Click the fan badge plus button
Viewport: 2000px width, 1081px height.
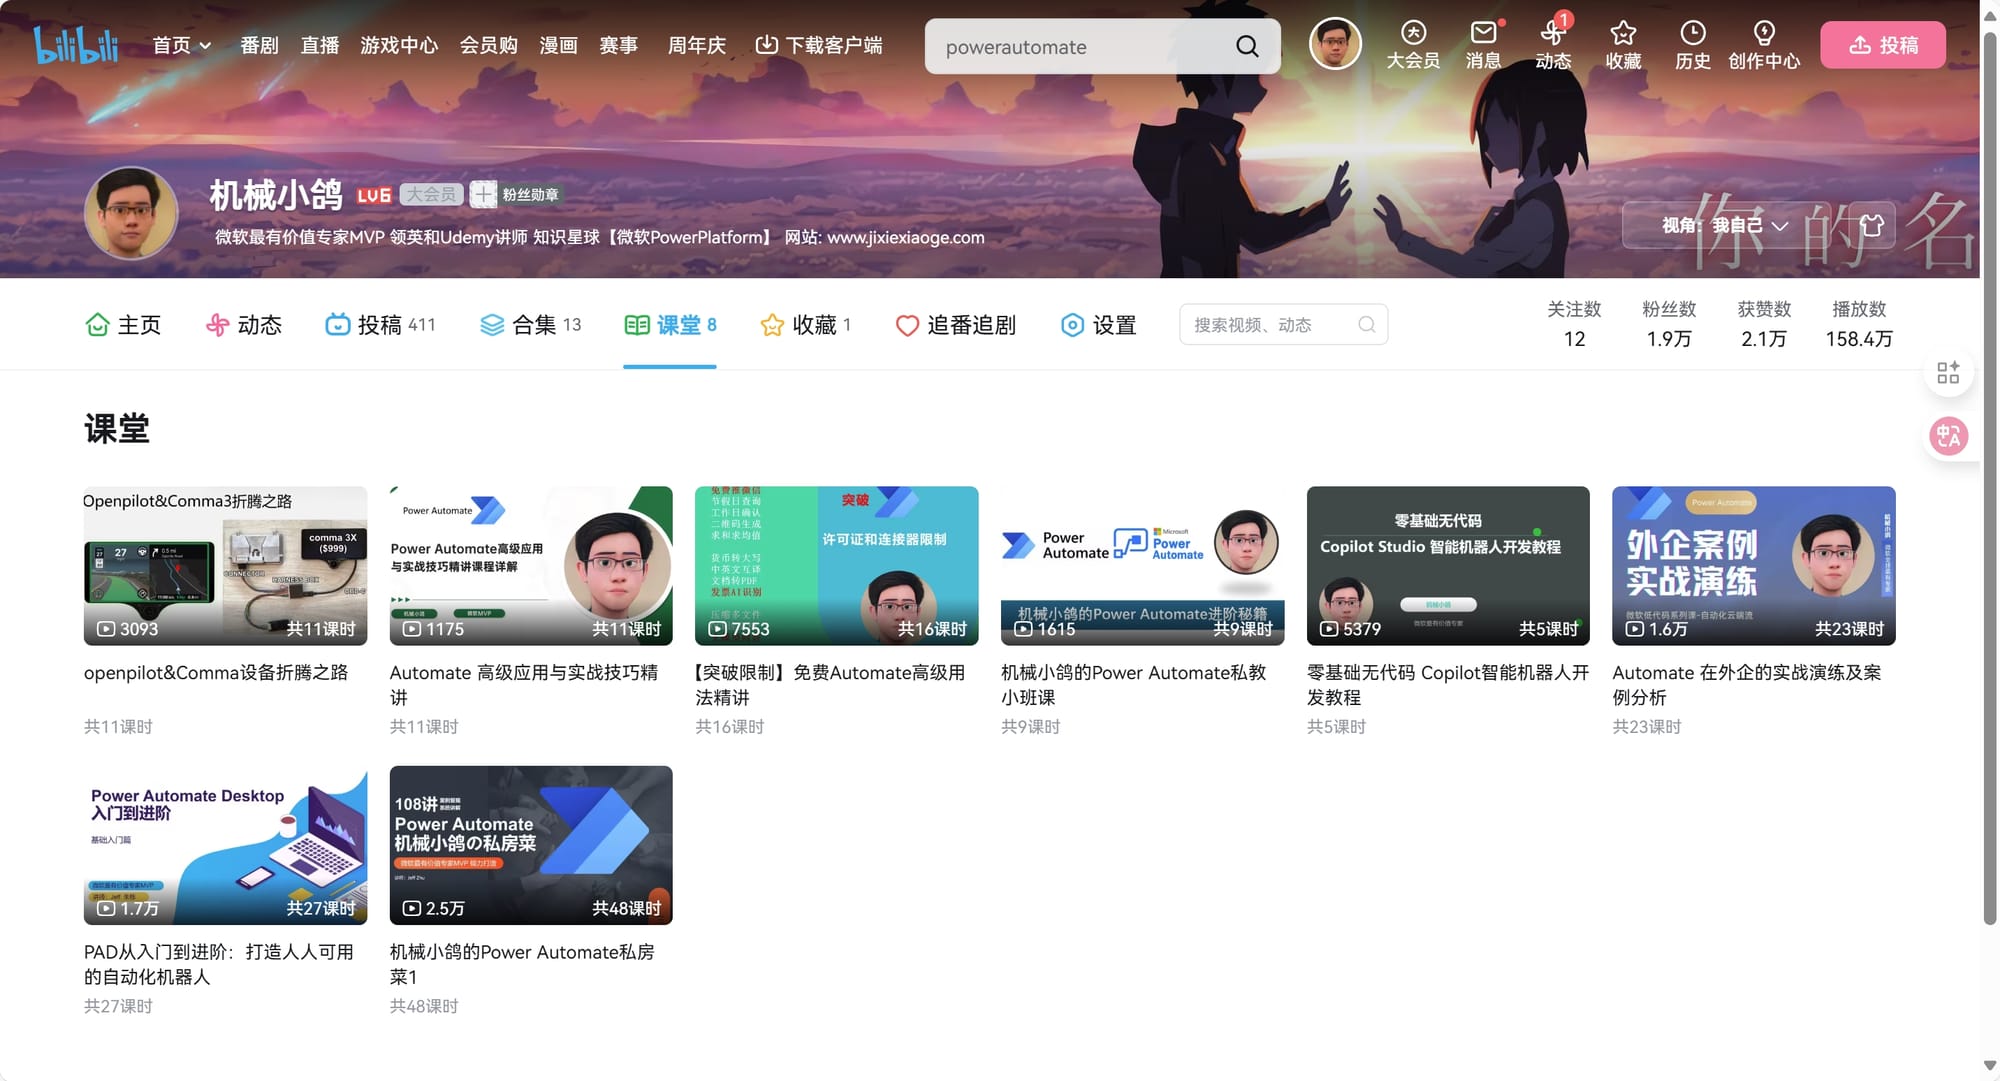pos(483,194)
